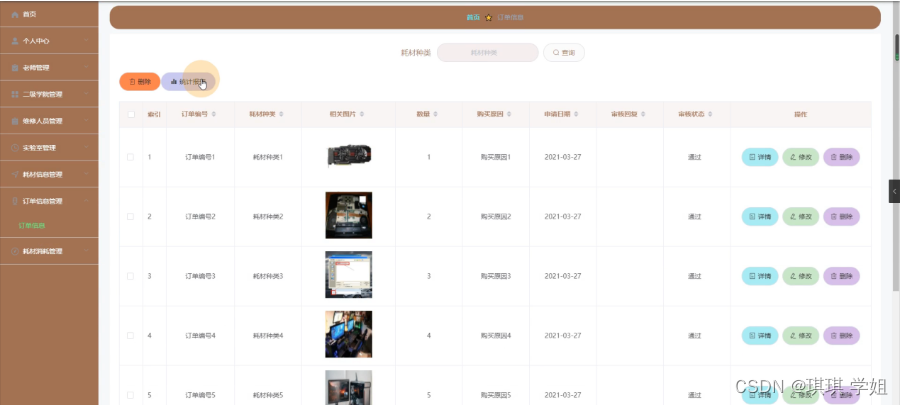Viewport: 903px width, 405px height.
Task: Collapse the 订单信息管理 sidebar menu
Action: point(49,201)
